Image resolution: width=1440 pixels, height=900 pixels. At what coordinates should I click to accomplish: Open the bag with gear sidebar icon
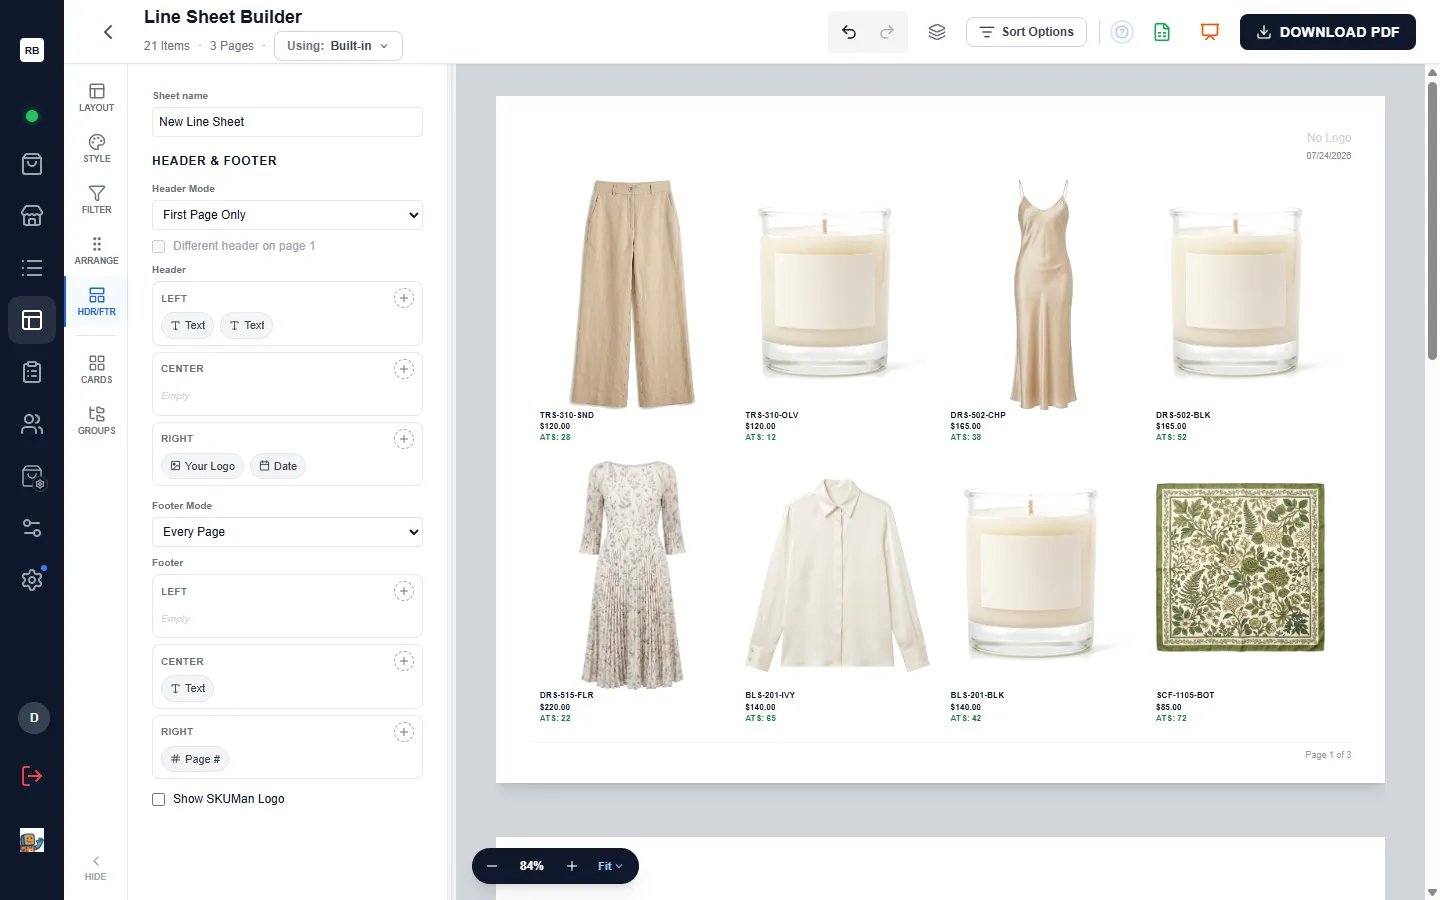(32, 476)
